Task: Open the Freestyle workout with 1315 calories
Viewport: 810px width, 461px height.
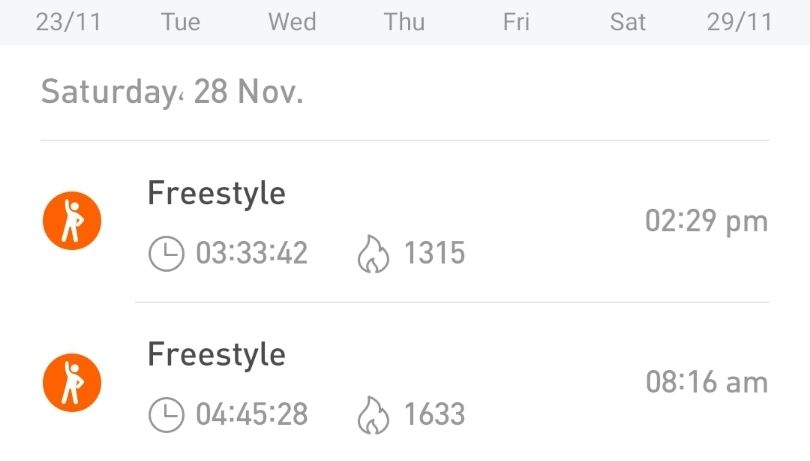Action: [x=217, y=193]
